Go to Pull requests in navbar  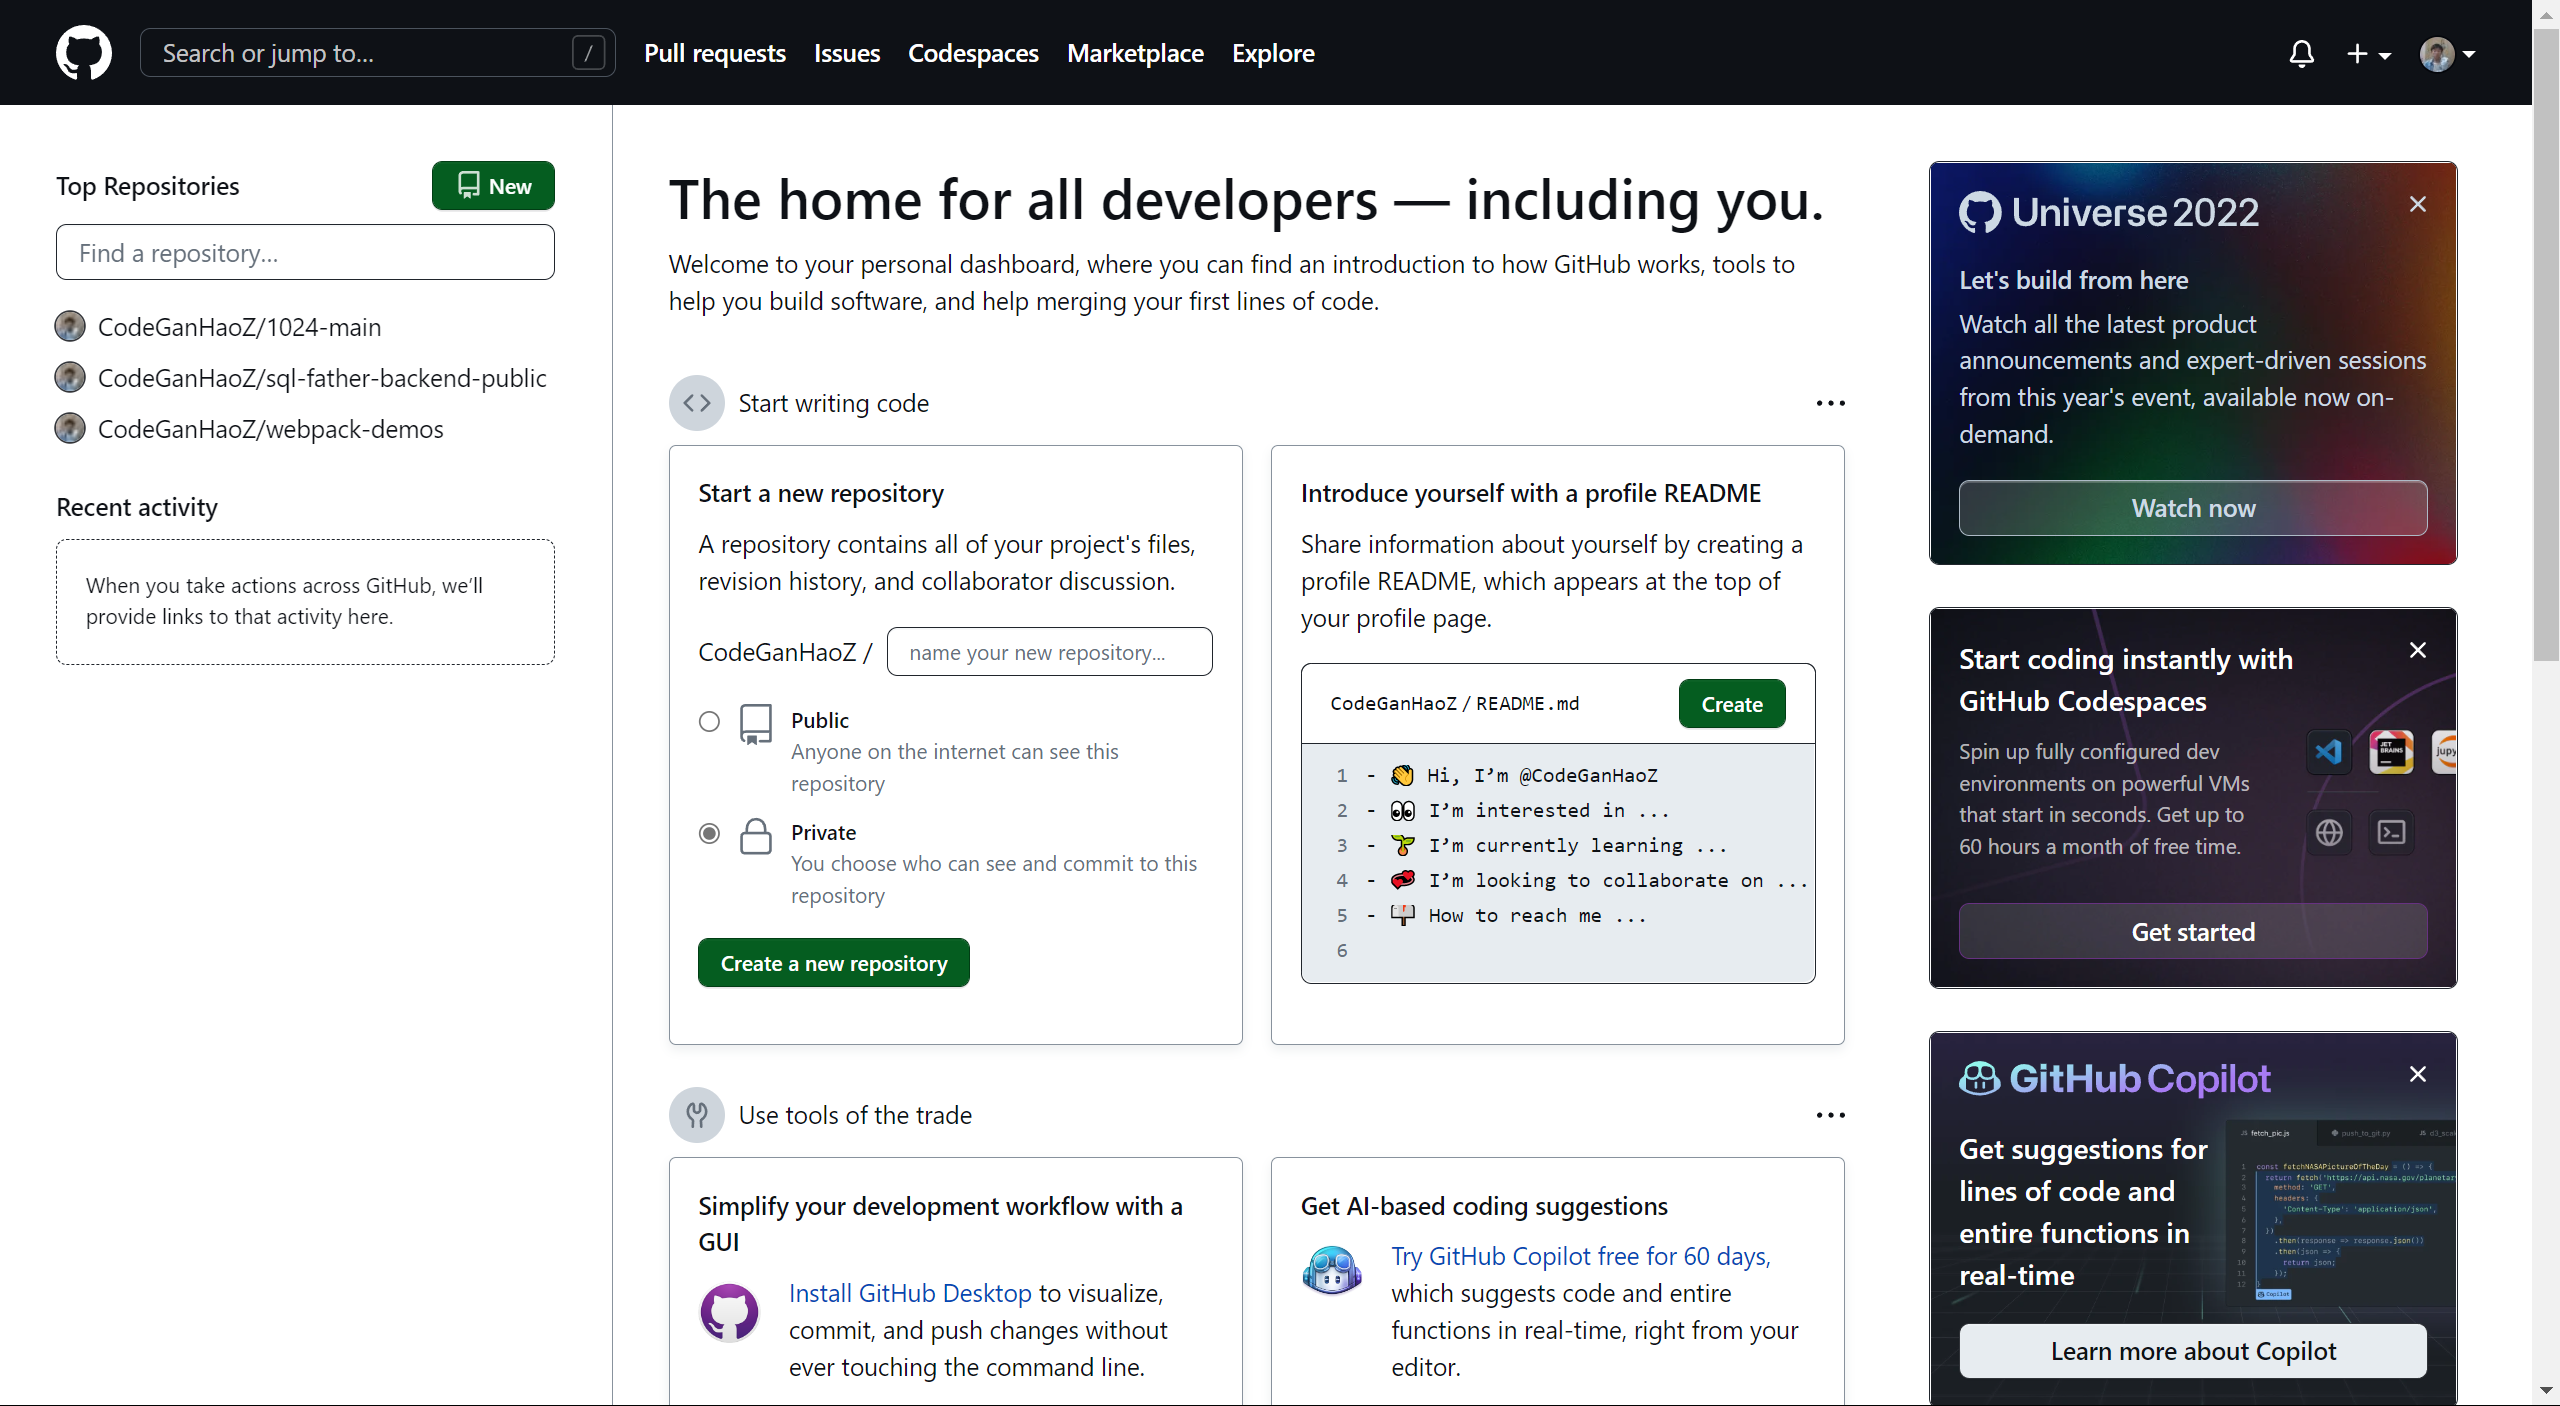[714, 53]
